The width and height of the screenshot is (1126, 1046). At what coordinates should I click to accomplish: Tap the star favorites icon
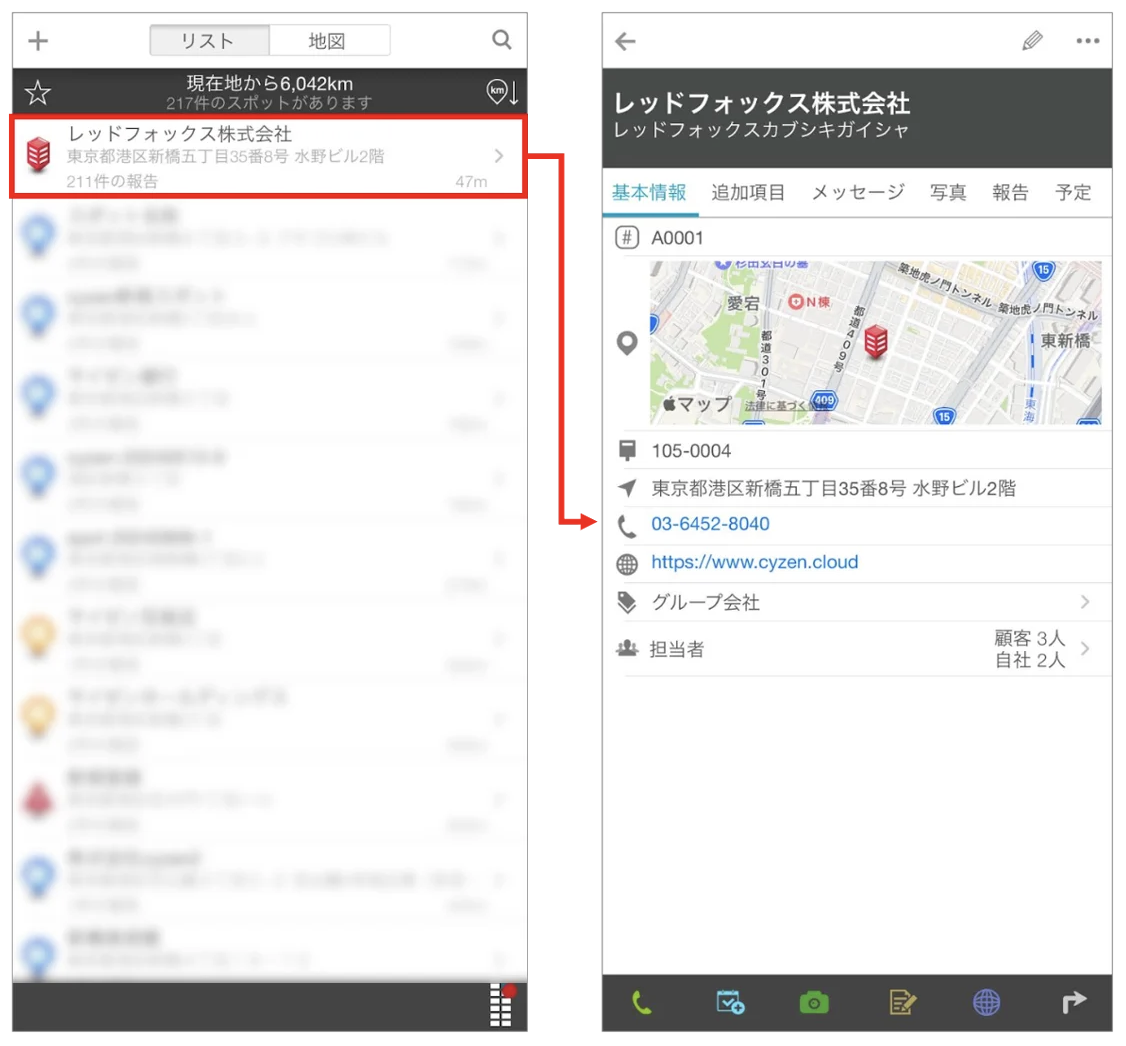tap(37, 93)
